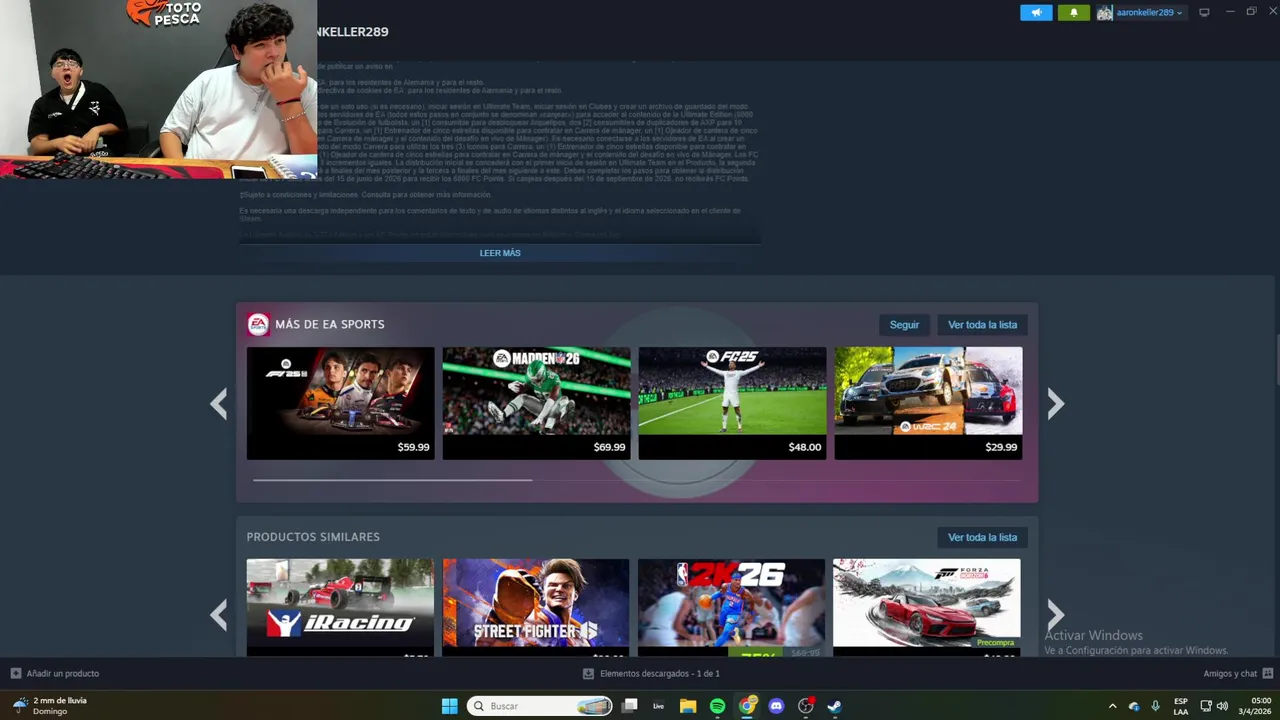
Task: Open the NBA 2K26 game capsule
Action: (732, 607)
